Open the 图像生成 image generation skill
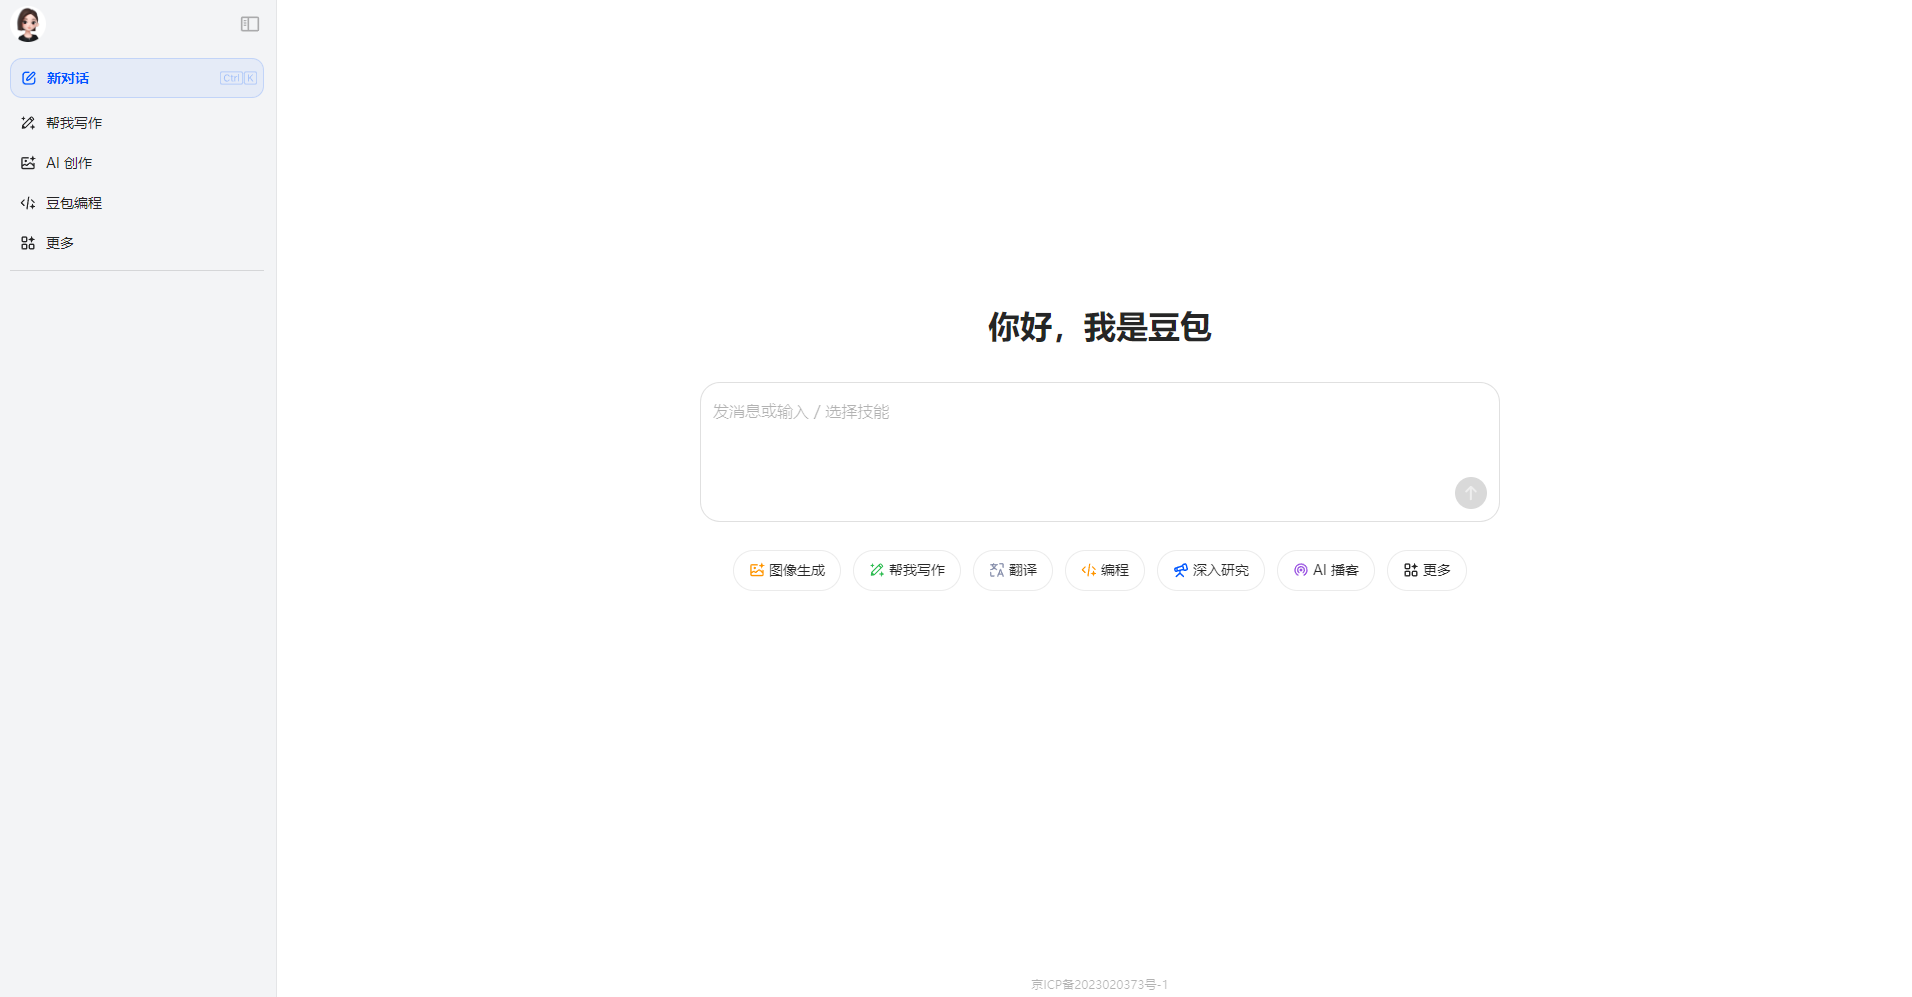This screenshot has width=1912, height=997. (786, 569)
